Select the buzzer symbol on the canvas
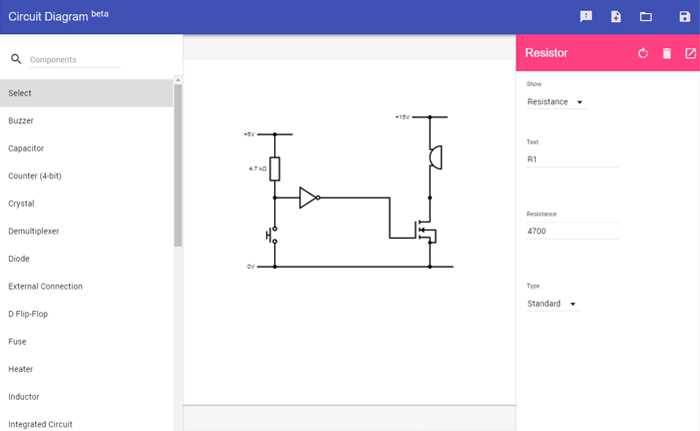 pos(435,157)
